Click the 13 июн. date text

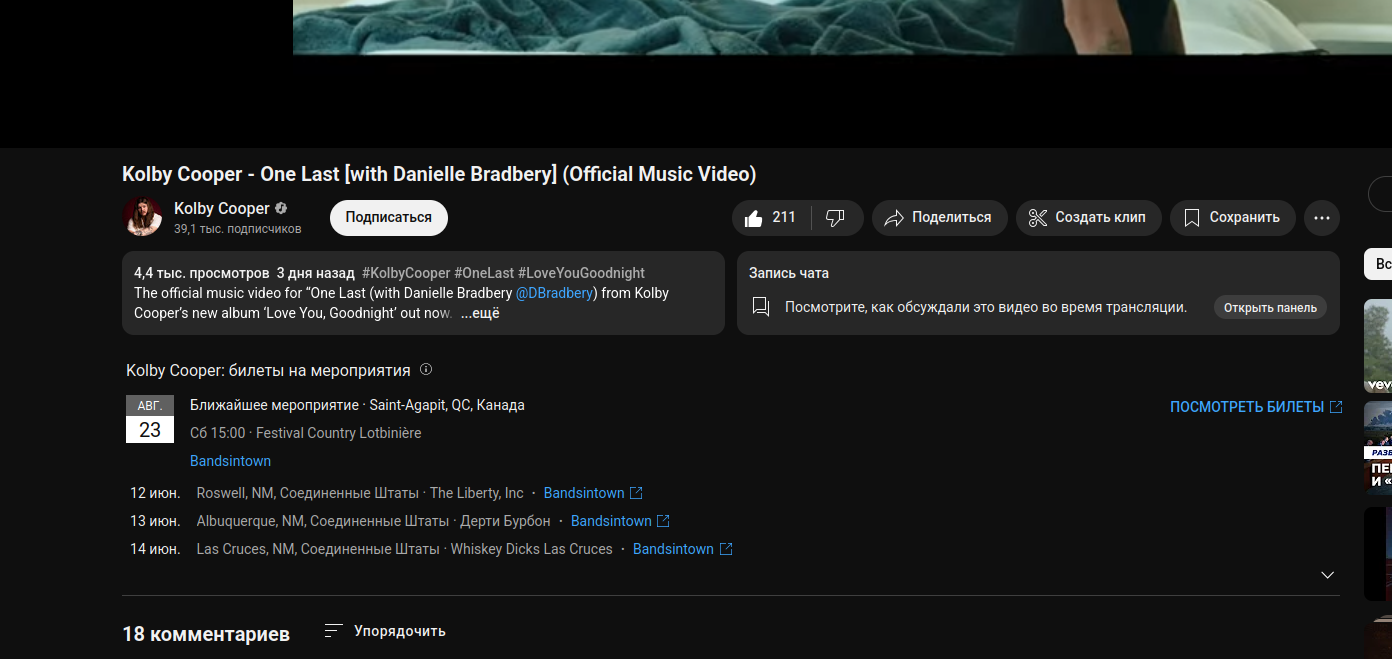(x=155, y=521)
